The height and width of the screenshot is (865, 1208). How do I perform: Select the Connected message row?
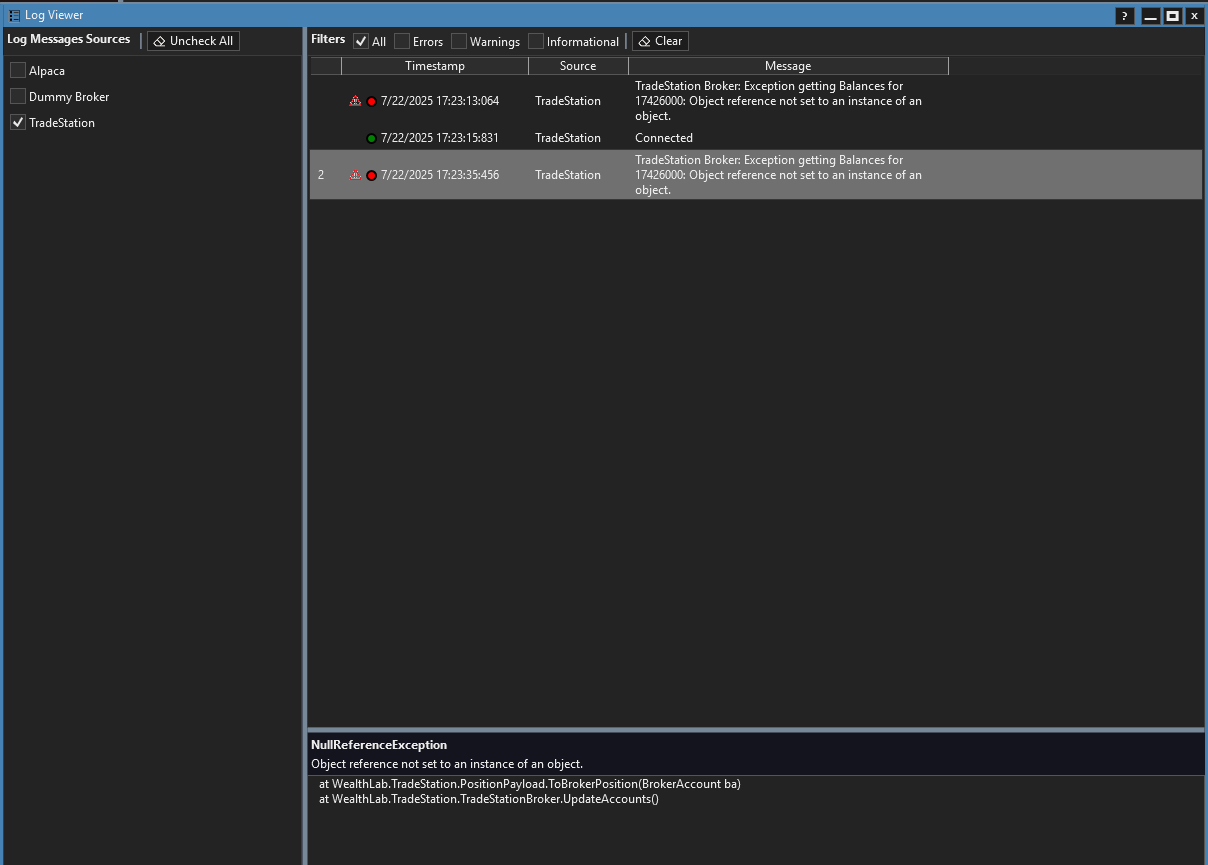(x=756, y=138)
